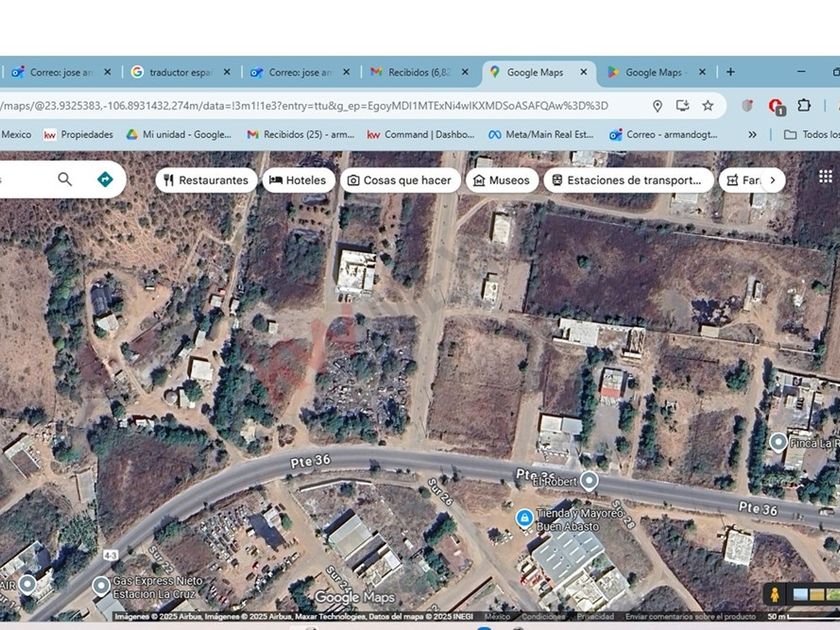
Task: Open the map layers thumbnail strip
Action: (x=815, y=595)
